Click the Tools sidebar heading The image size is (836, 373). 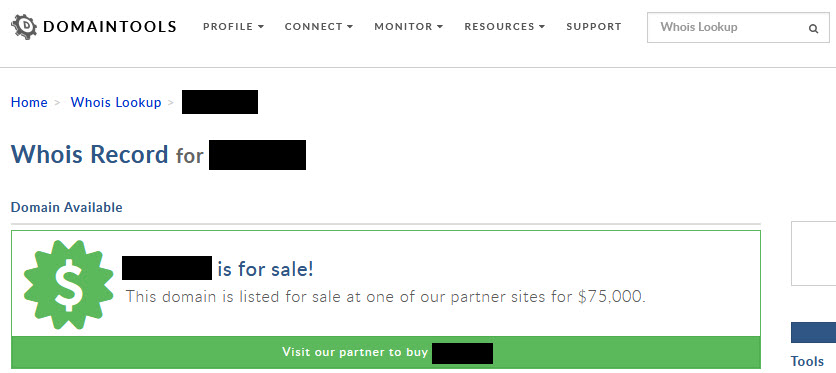(807, 361)
